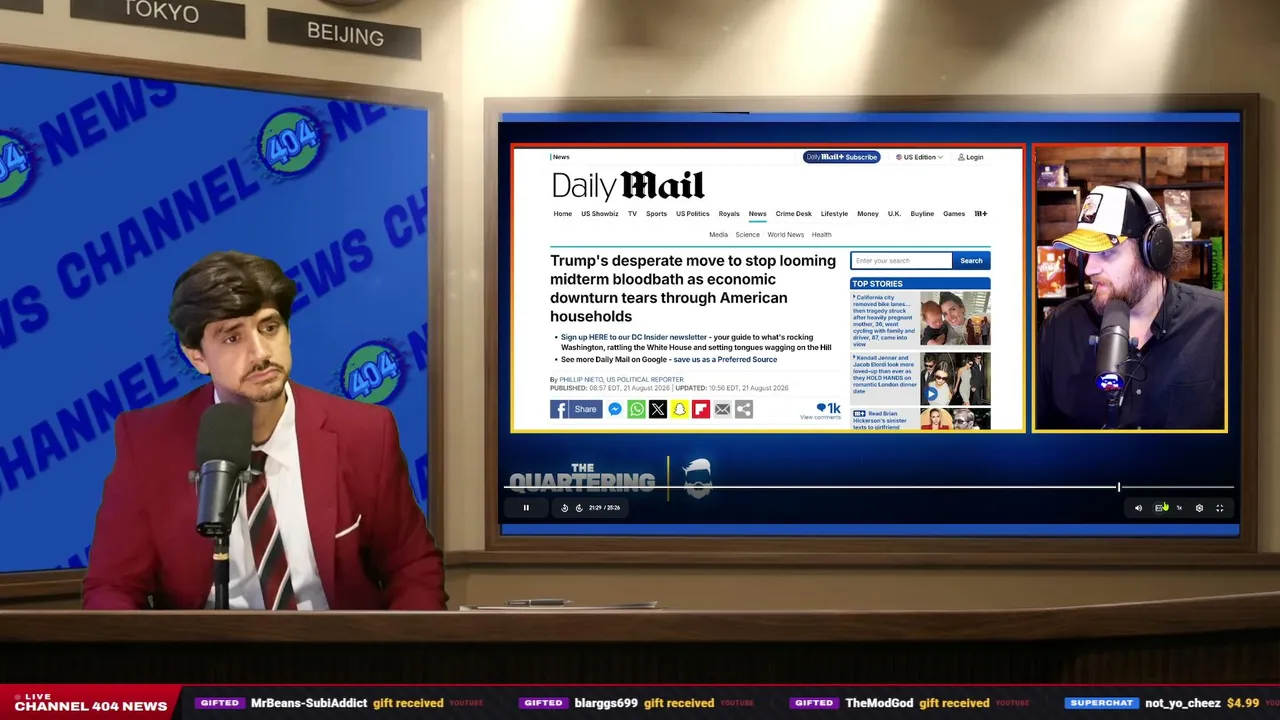Image resolution: width=1280 pixels, height=720 pixels.
Task: View the 1k comments bubble
Action: (x=828, y=408)
